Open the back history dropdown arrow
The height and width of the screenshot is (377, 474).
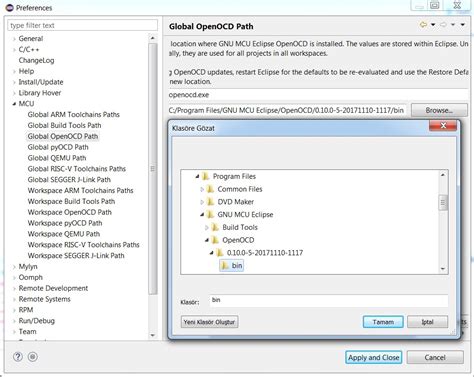coord(433,25)
